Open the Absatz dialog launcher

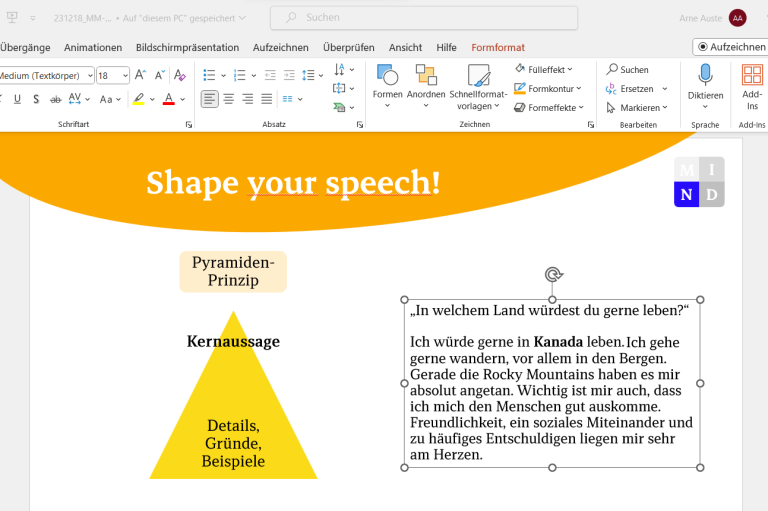(360, 125)
